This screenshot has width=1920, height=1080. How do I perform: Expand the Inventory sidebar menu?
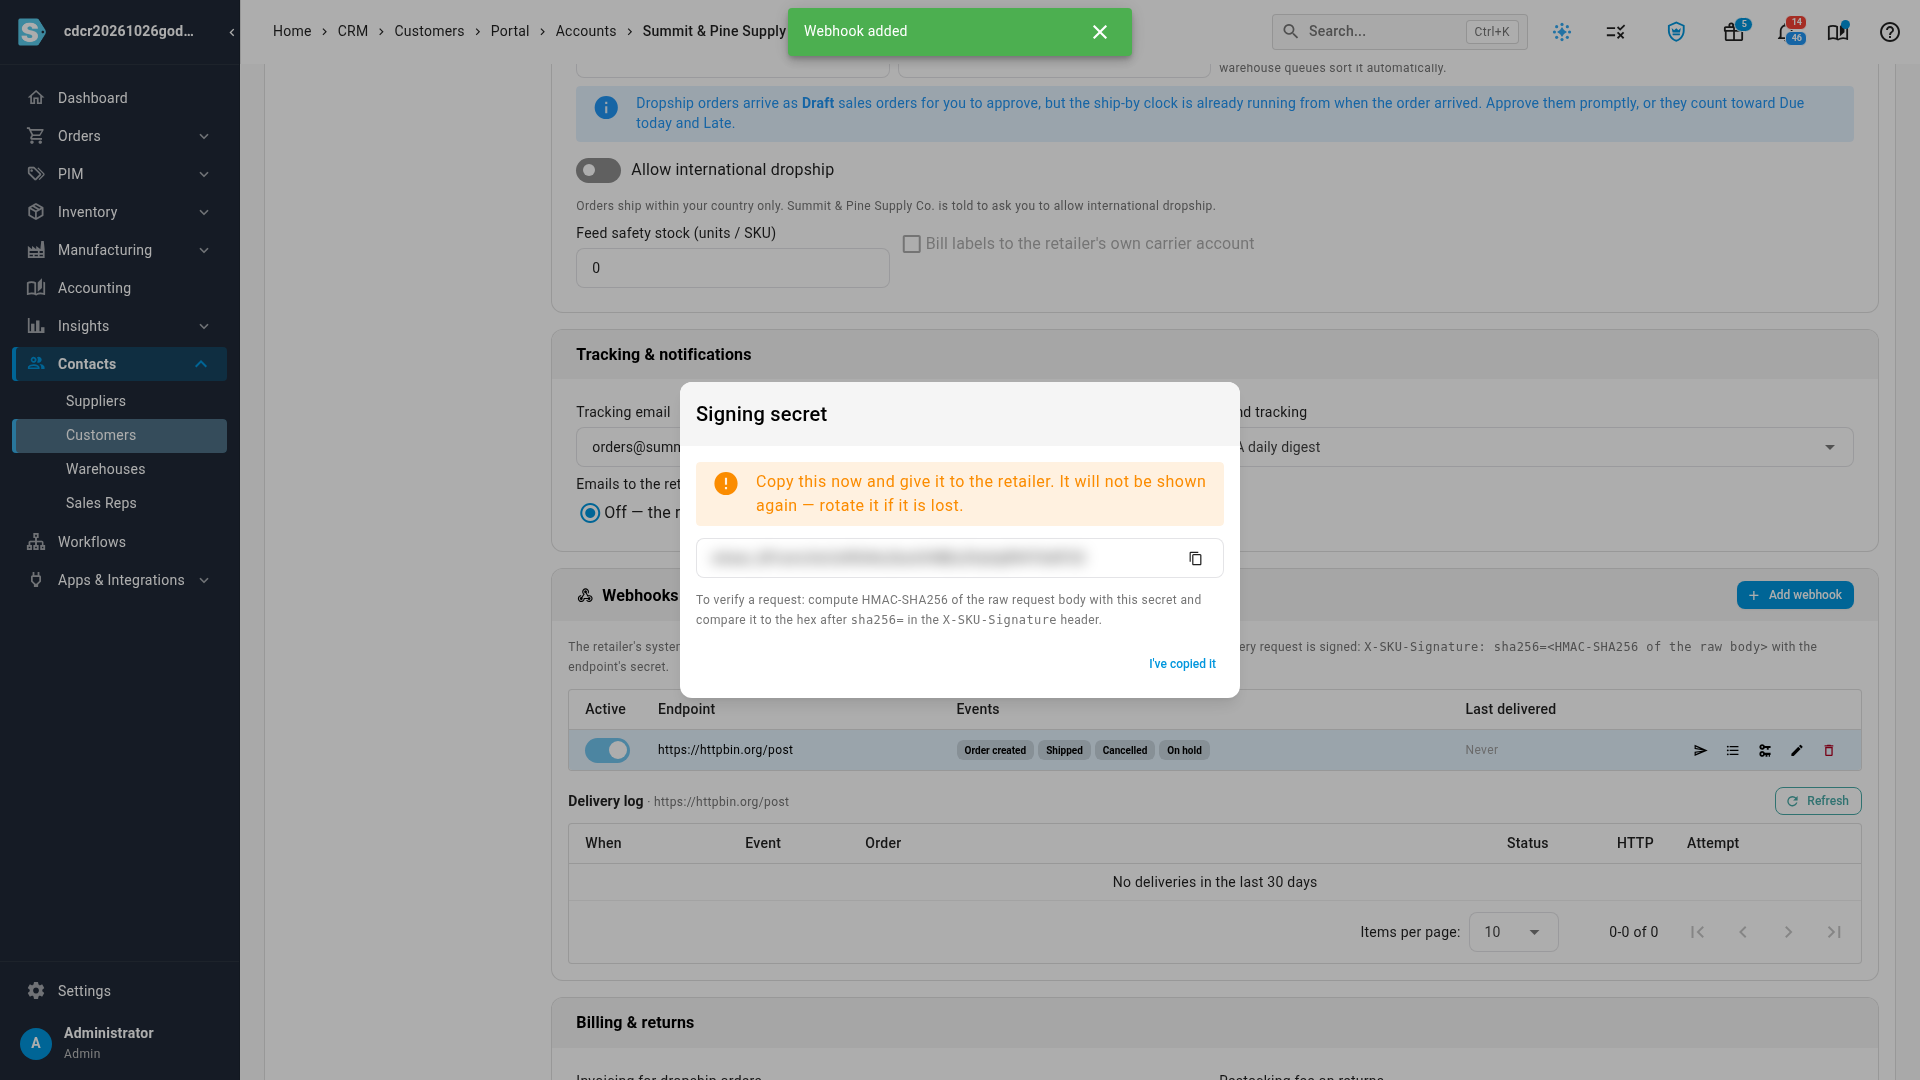pyautogui.click(x=120, y=212)
